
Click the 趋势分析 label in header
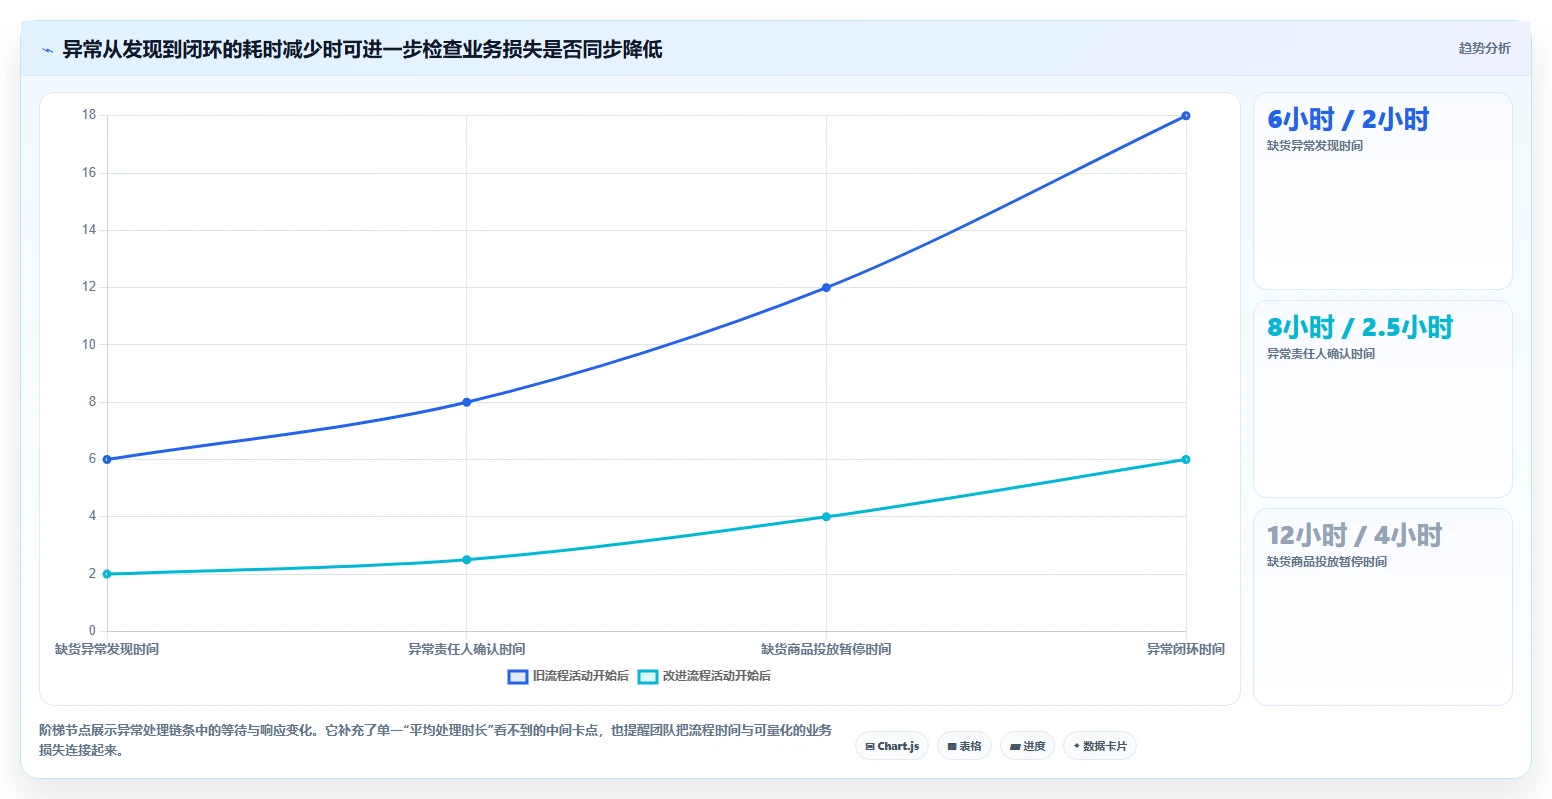(x=1484, y=48)
